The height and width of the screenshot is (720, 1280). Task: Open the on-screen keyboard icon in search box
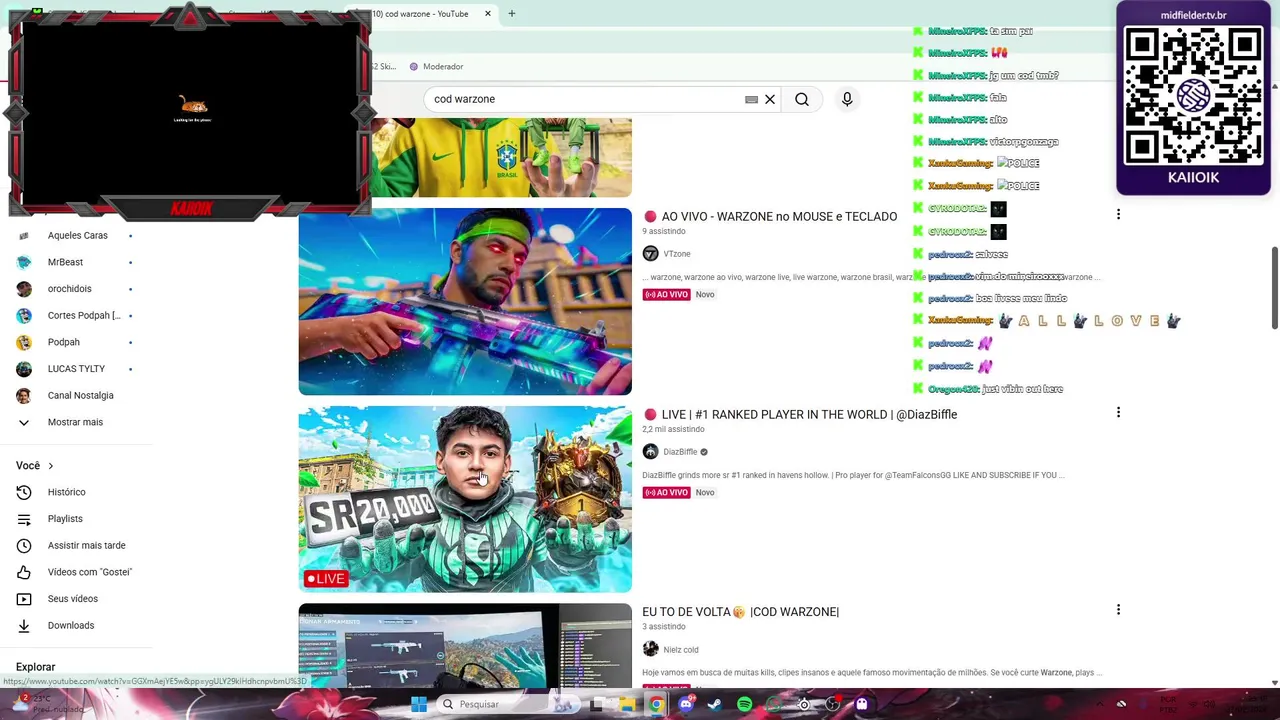[x=751, y=99]
